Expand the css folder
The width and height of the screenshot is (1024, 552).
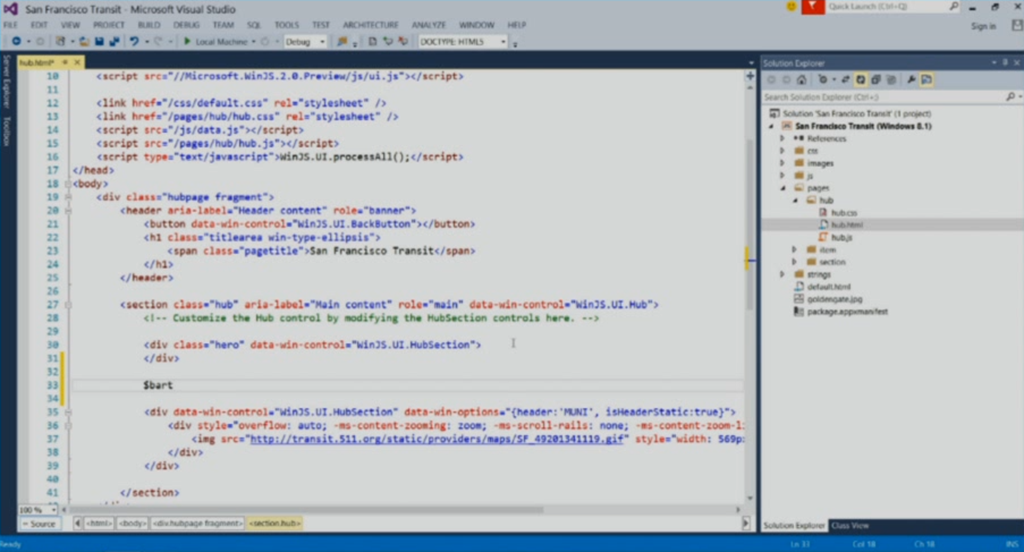782,151
